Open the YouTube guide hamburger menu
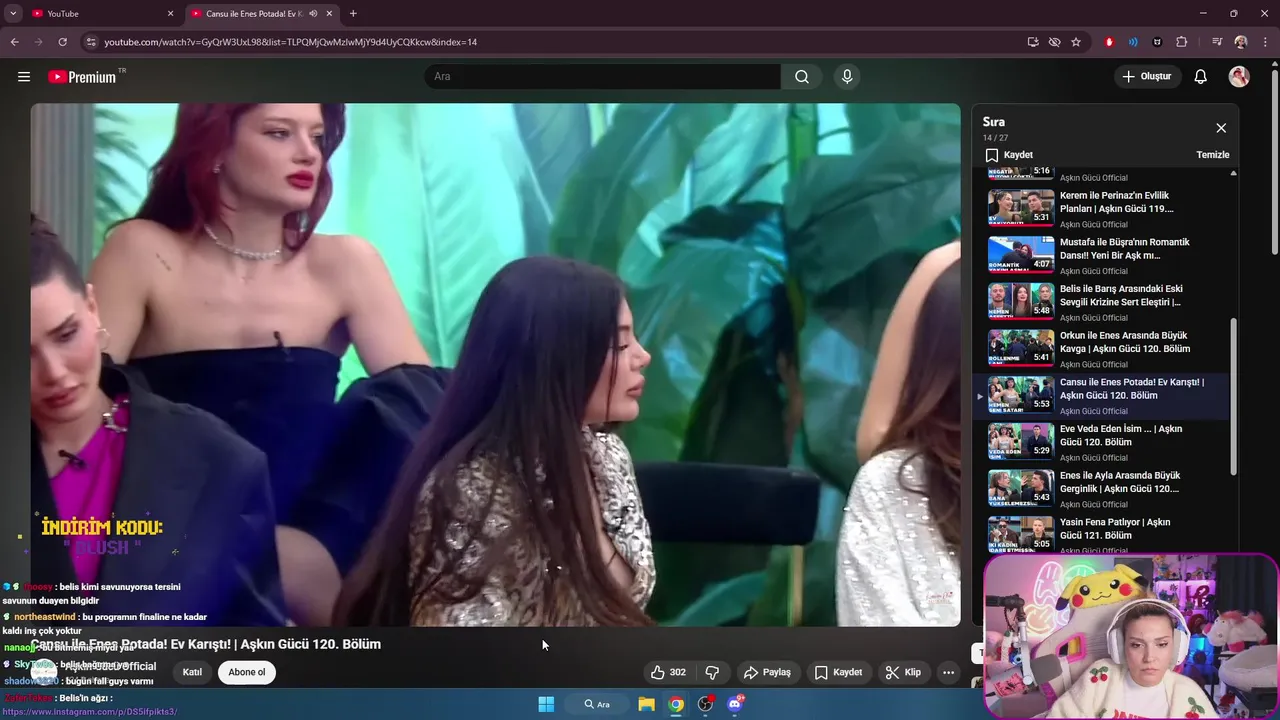1280x720 pixels. [x=24, y=77]
